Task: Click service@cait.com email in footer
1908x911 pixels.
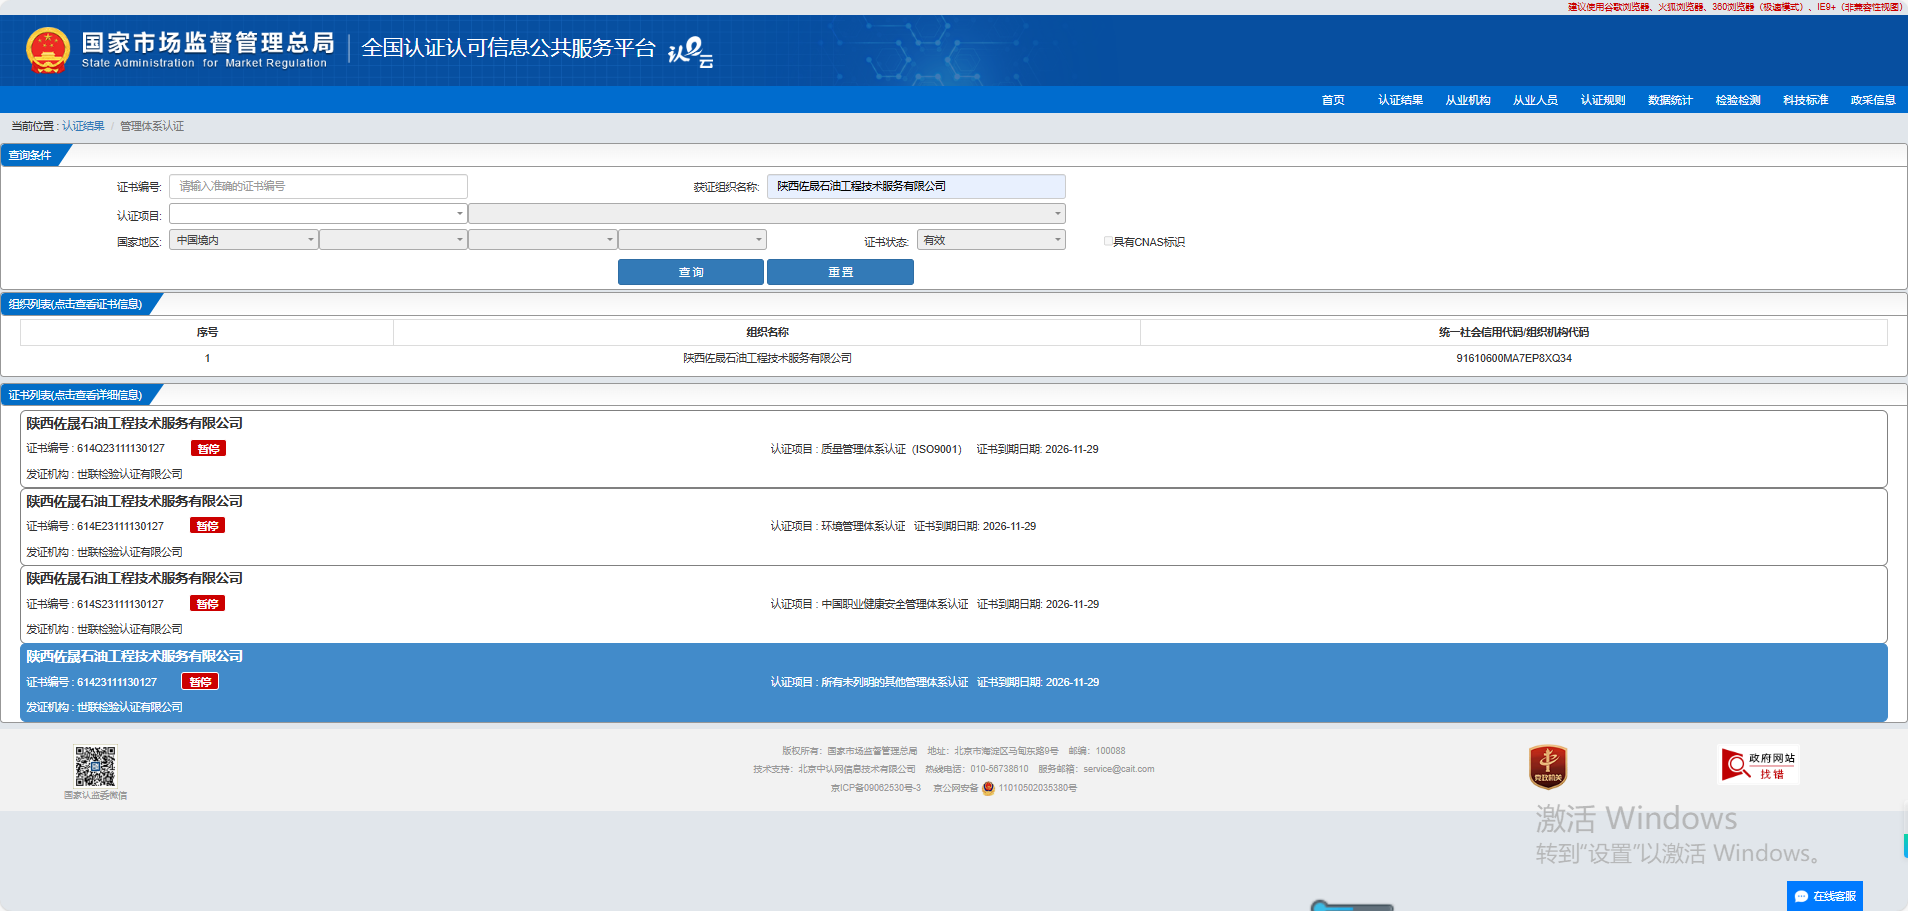Action: click(x=1118, y=769)
